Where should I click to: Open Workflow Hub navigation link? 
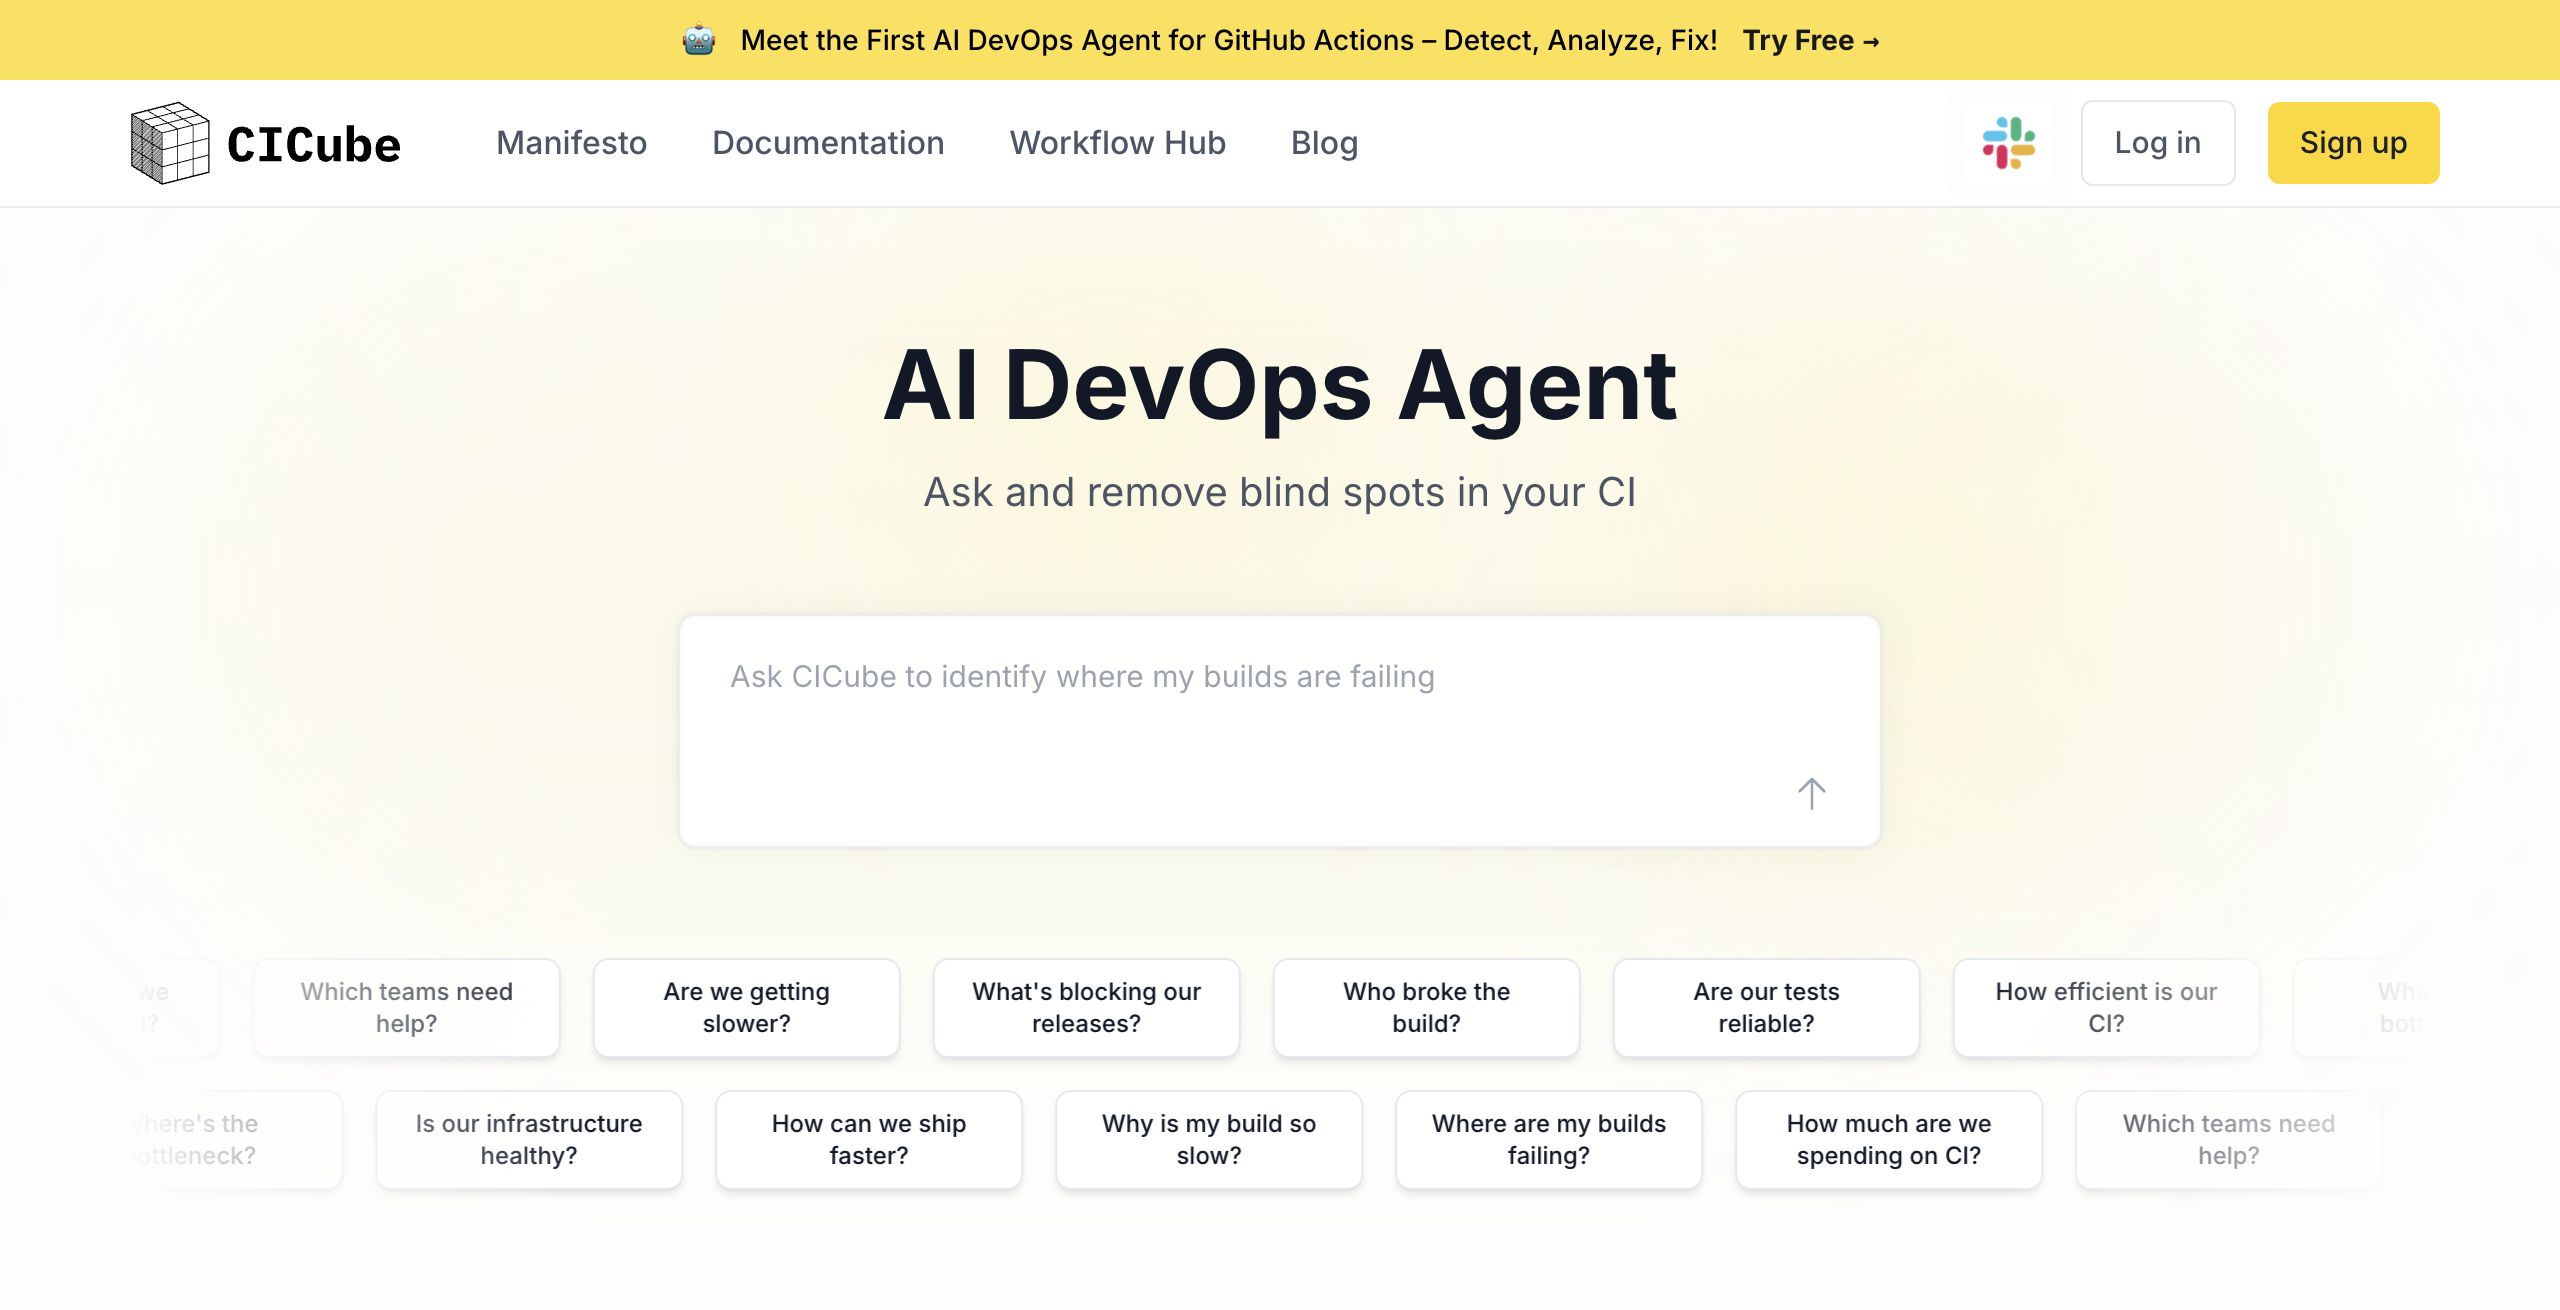[x=1117, y=143]
